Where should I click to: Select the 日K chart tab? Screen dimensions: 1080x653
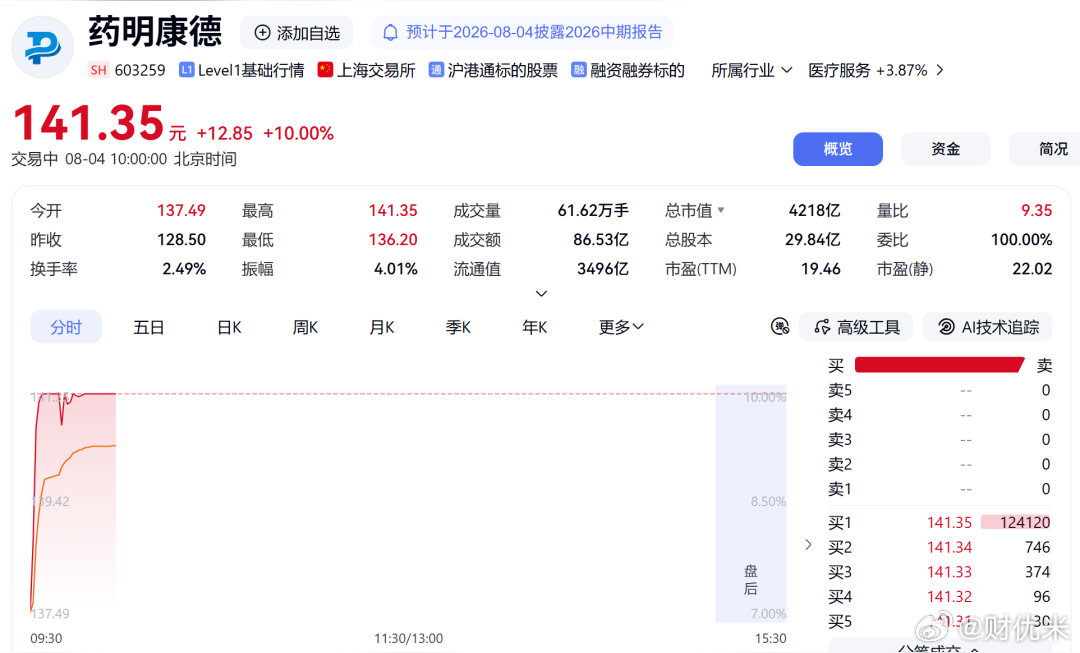(x=229, y=327)
